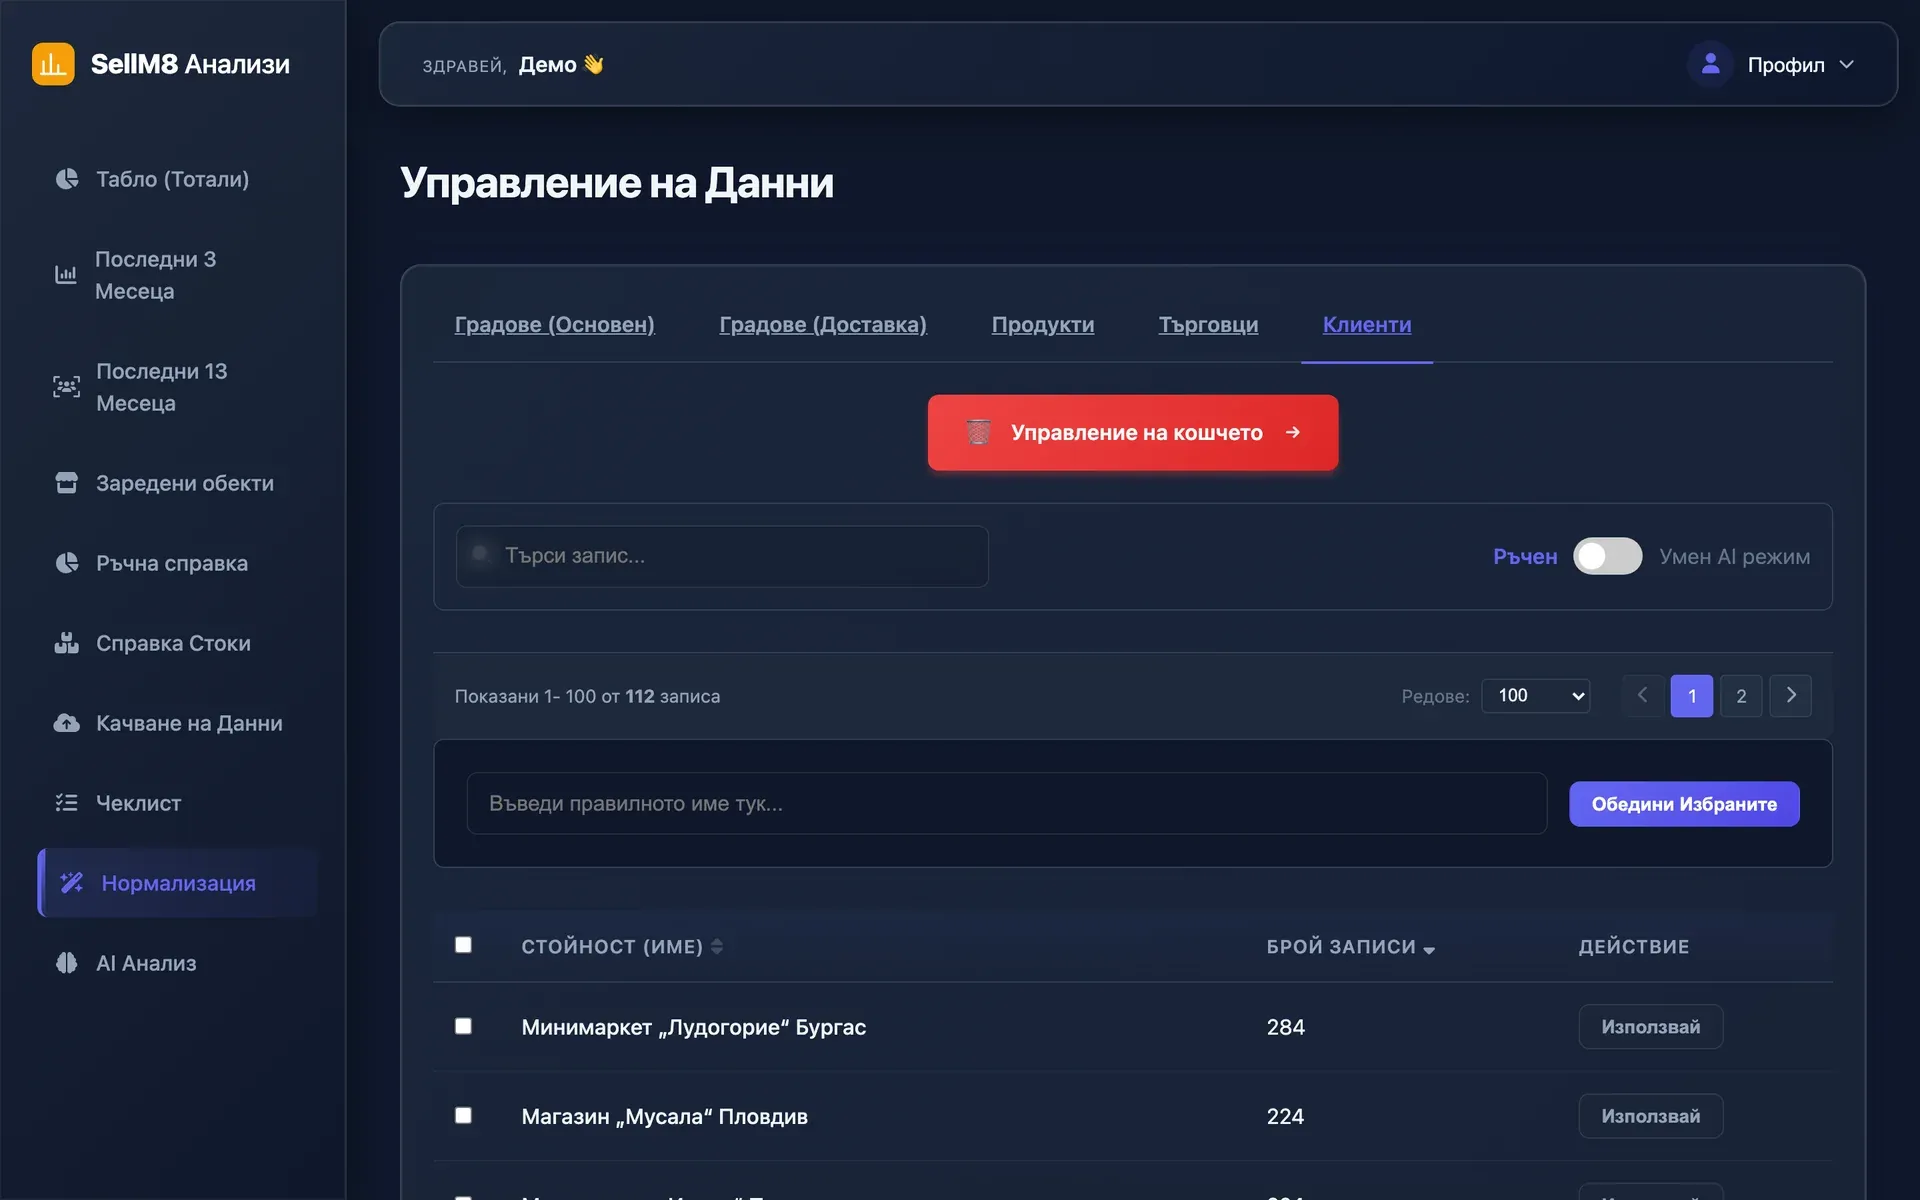
Task: Click Управление на кошчето button
Action: tap(1133, 432)
